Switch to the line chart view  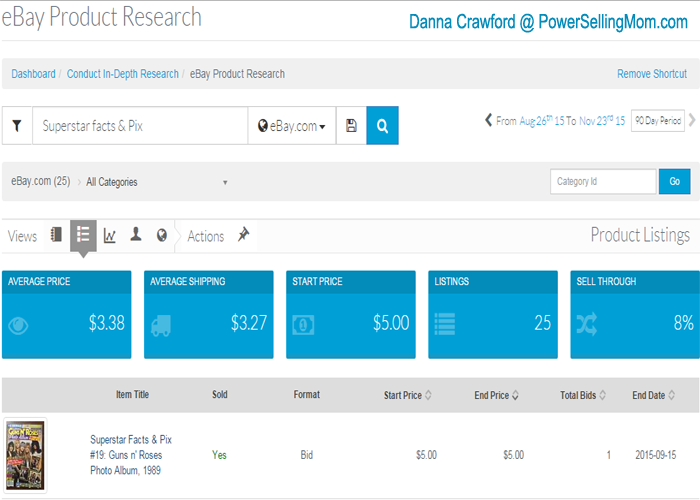109,236
